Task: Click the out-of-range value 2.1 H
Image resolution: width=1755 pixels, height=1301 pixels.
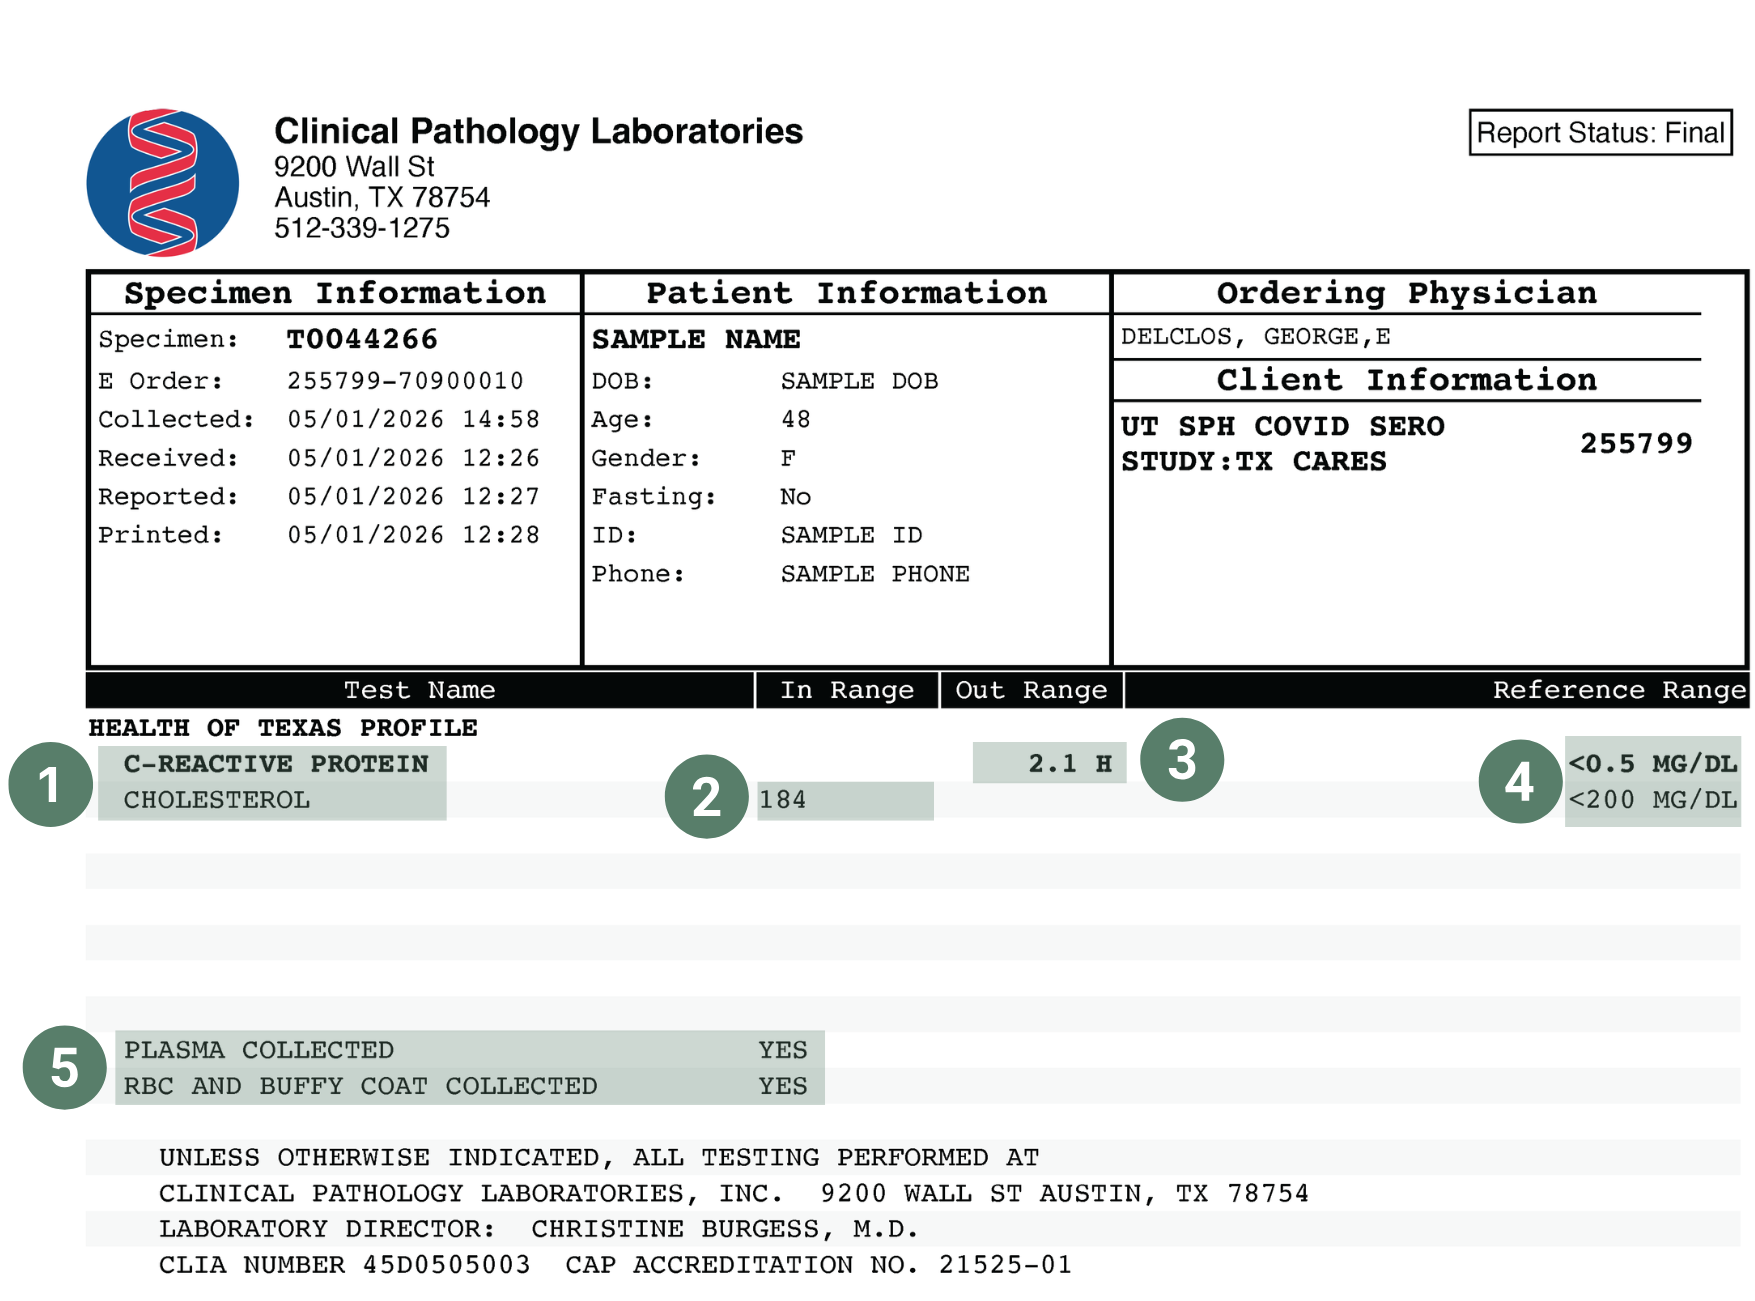Action: [1070, 764]
